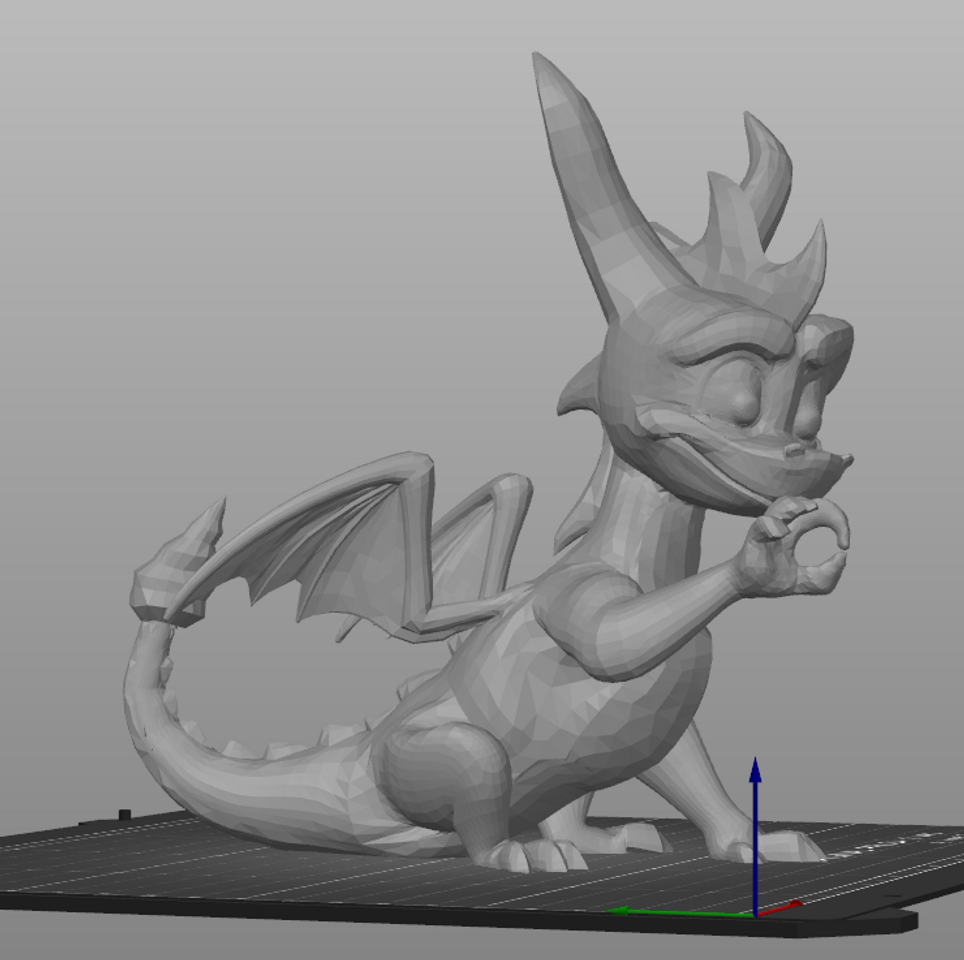Click the origin point of the axis gizmo
This screenshot has height=960, width=964.
coord(755,917)
